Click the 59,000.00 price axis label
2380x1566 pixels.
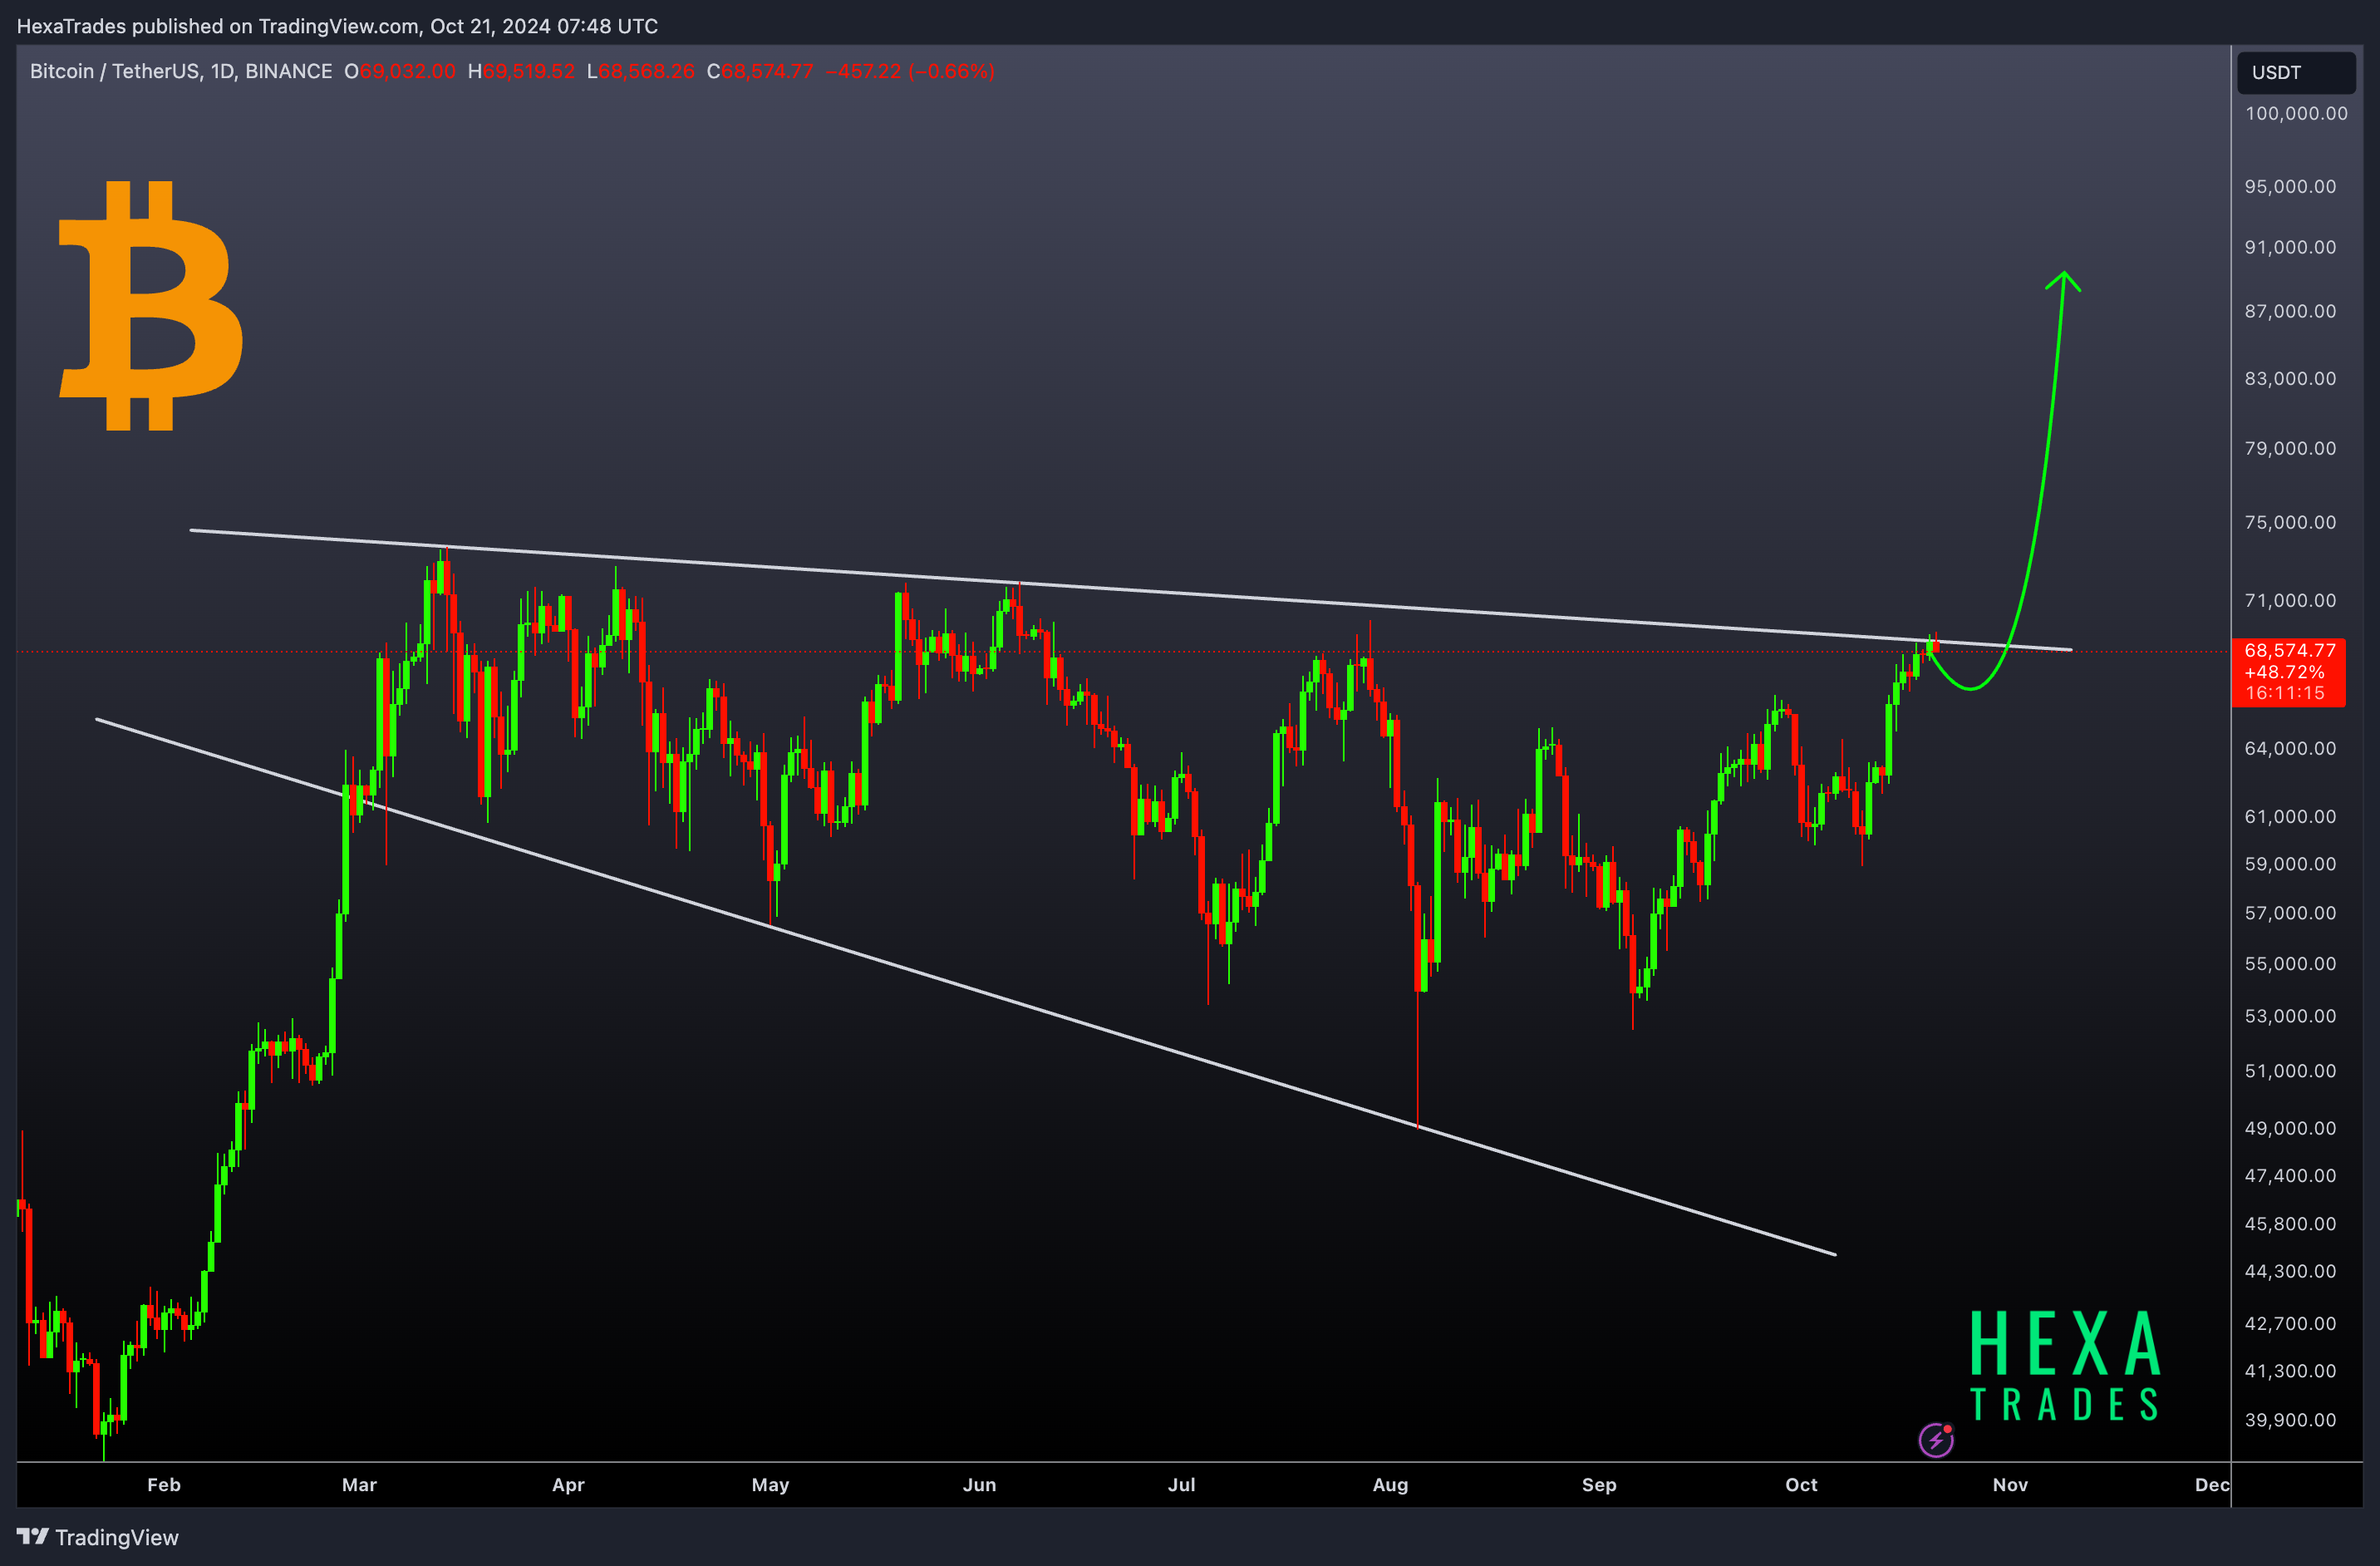(2290, 863)
